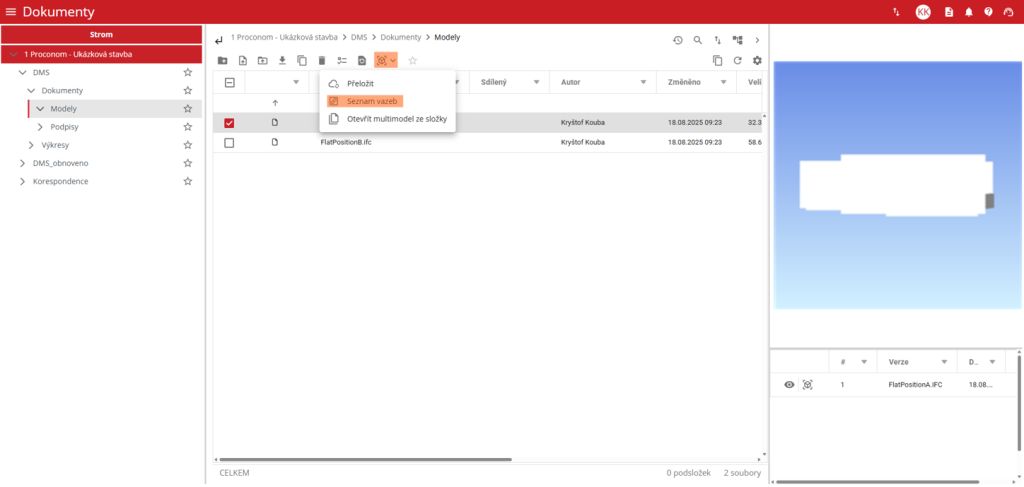Click the 'Dokumenty' breadcrumb link
1024x487 pixels.
click(x=400, y=37)
